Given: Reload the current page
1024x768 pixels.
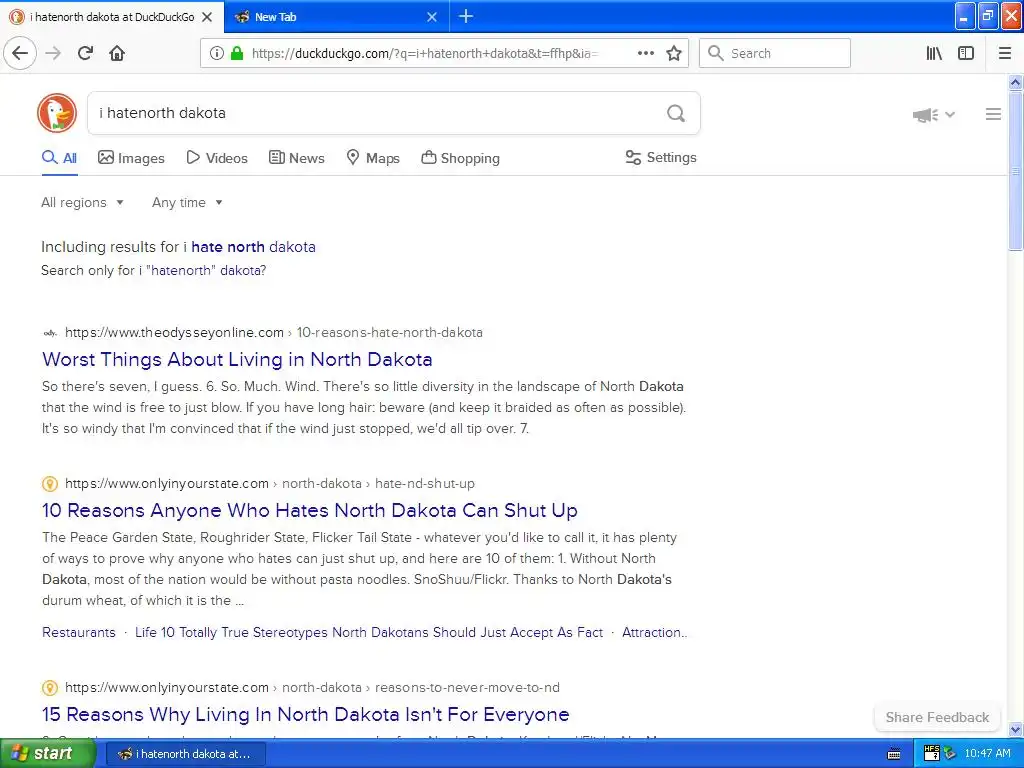Looking at the screenshot, I should [x=86, y=53].
